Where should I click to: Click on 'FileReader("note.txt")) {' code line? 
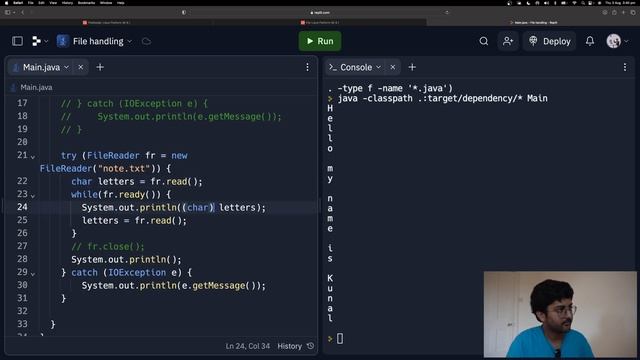click(x=105, y=168)
